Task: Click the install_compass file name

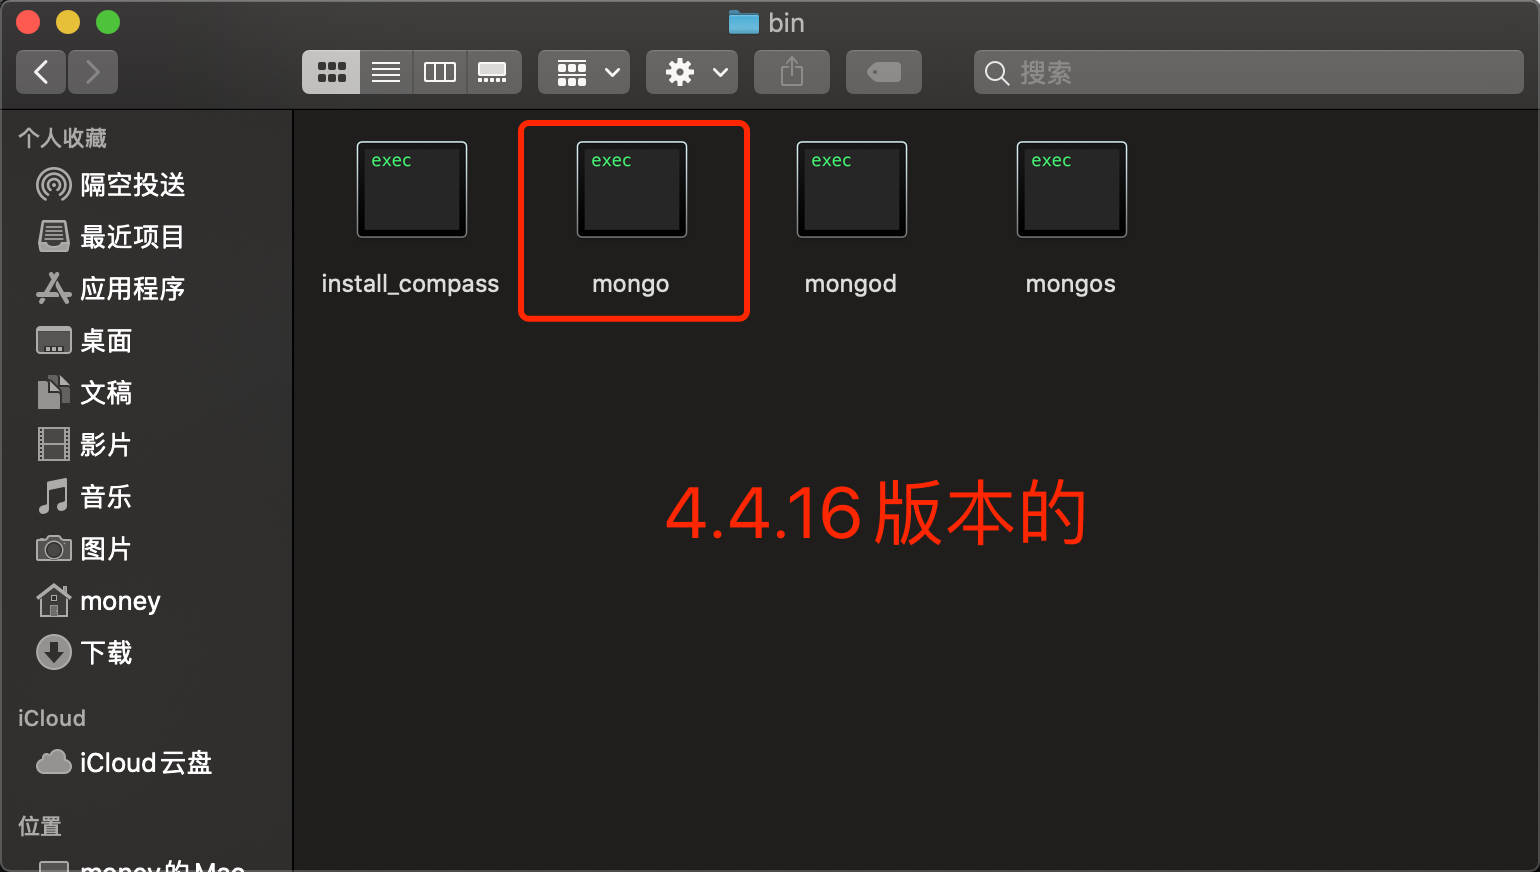Action: pos(410,284)
